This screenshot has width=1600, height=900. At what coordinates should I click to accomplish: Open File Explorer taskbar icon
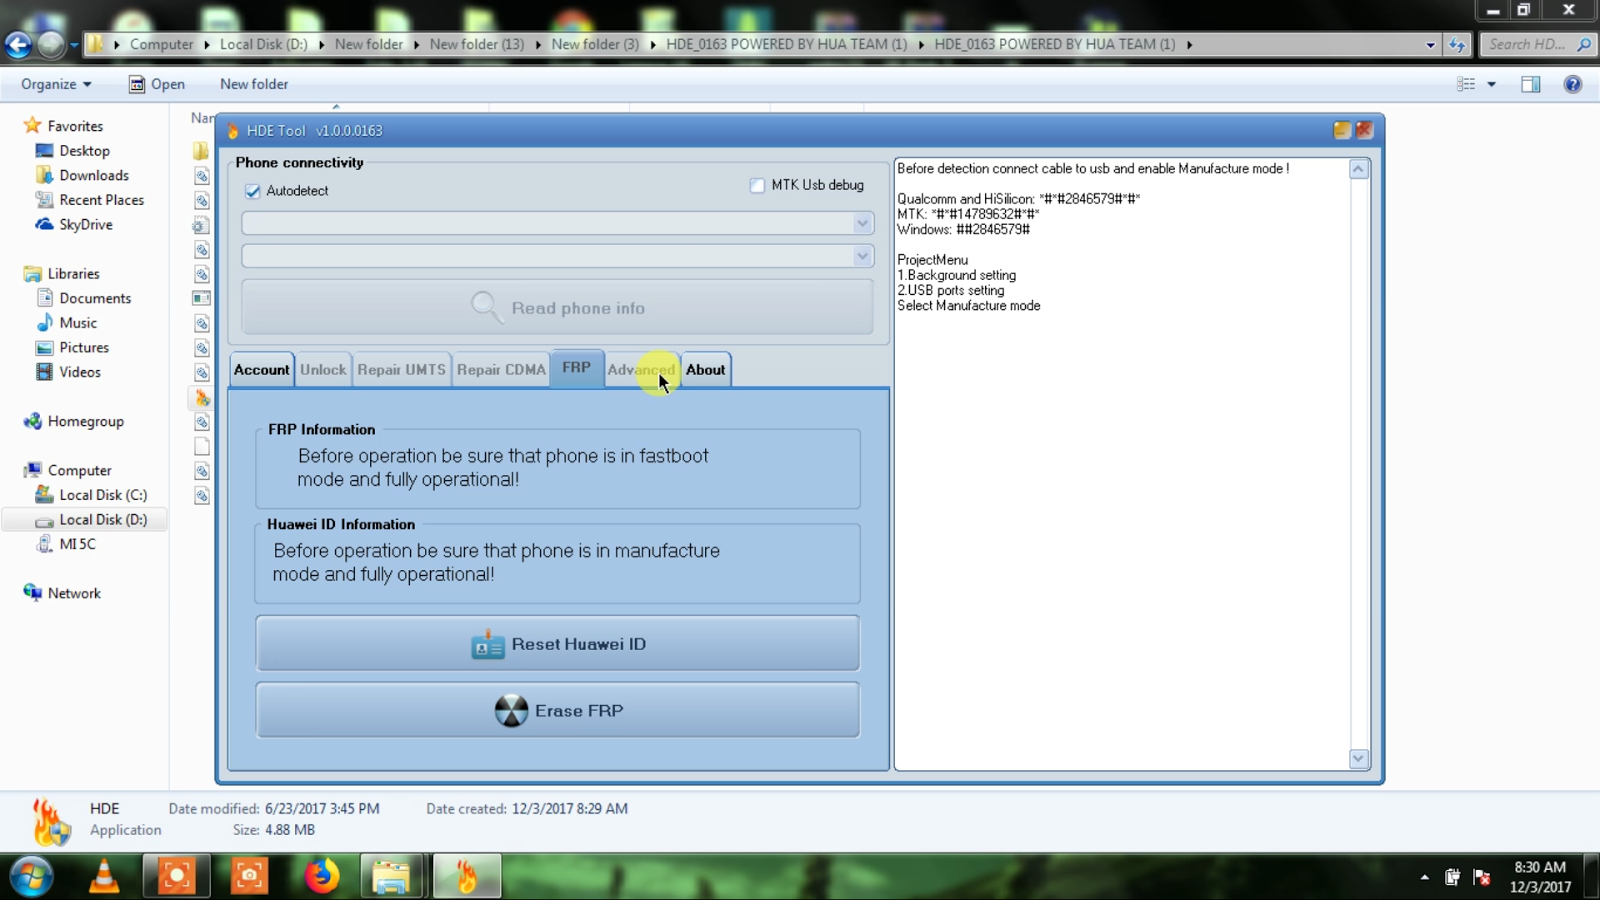[391, 877]
